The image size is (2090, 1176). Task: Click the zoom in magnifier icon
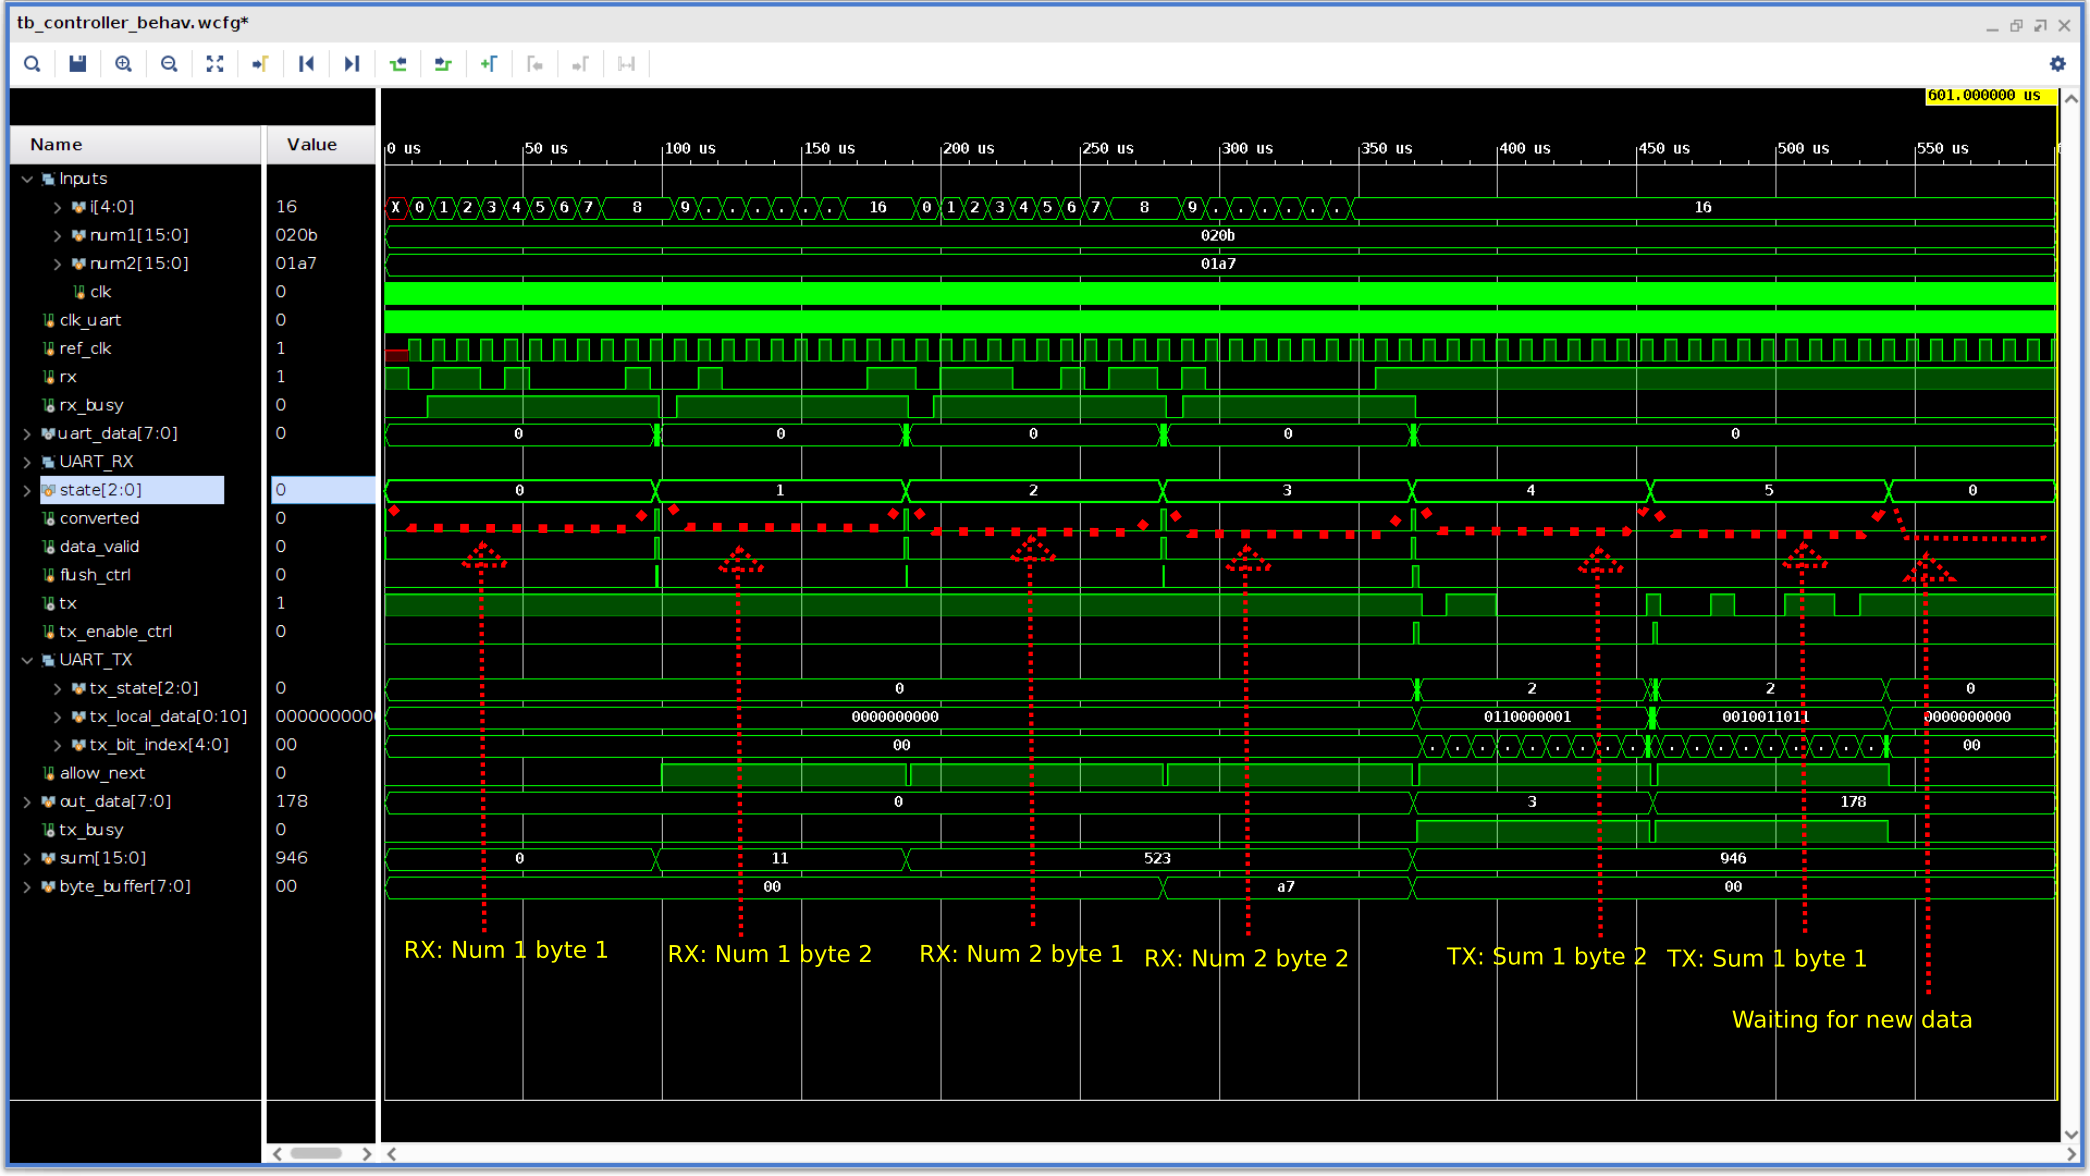[x=123, y=63]
